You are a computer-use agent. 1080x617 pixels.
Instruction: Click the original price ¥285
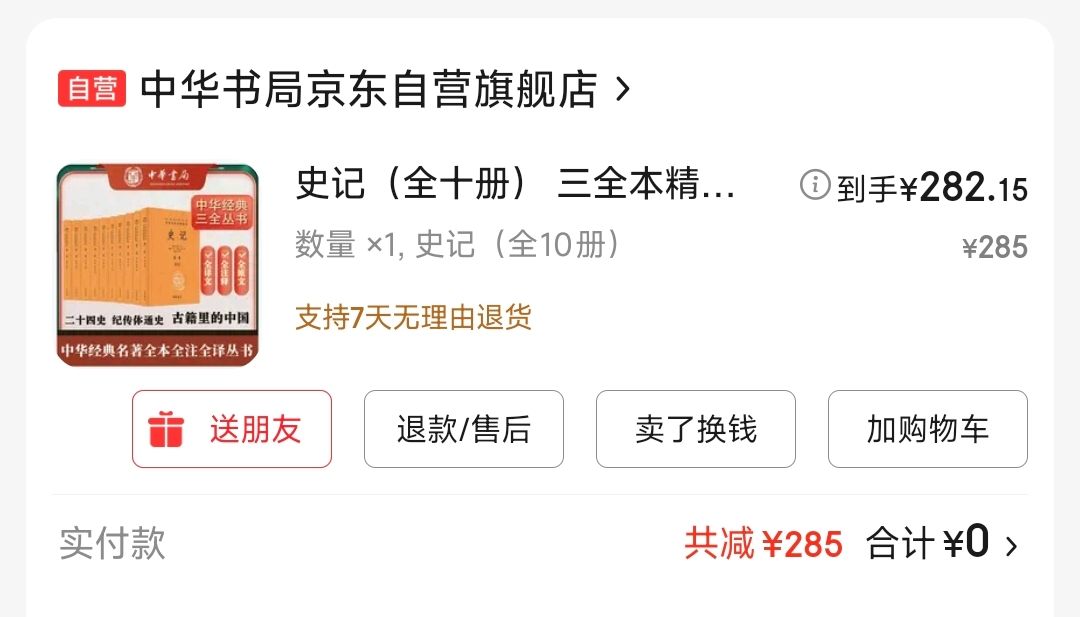[x=995, y=247]
